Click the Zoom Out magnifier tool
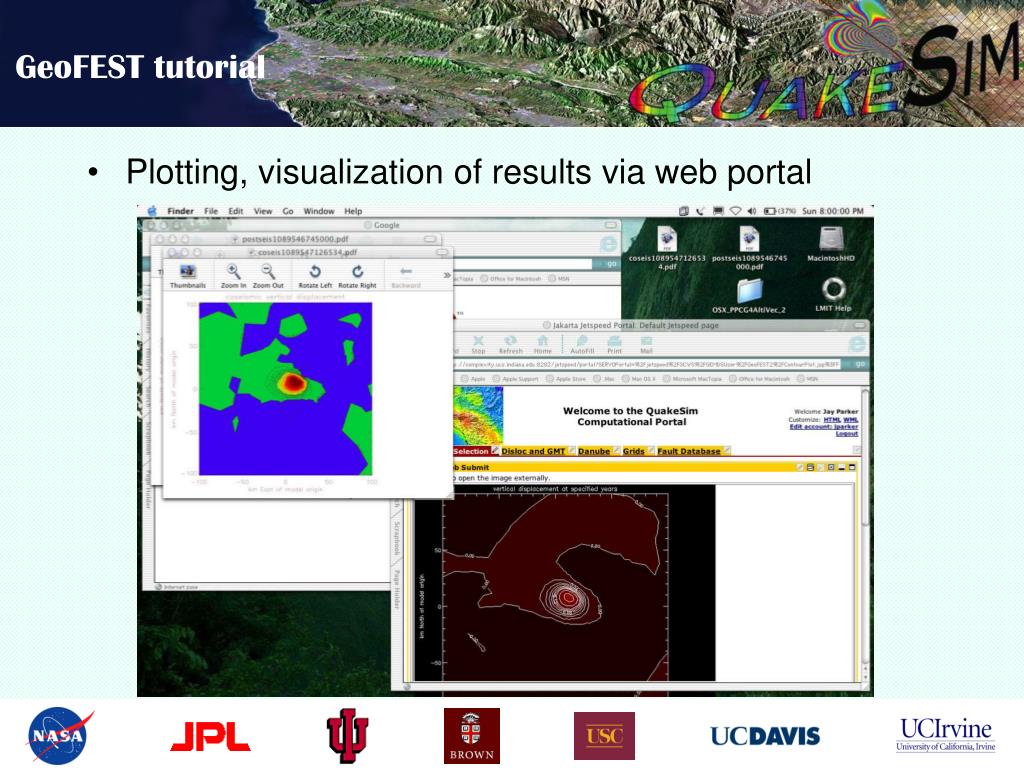Image resolution: width=1024 pixels, height=768 pixels. click(x=268, y=276)
